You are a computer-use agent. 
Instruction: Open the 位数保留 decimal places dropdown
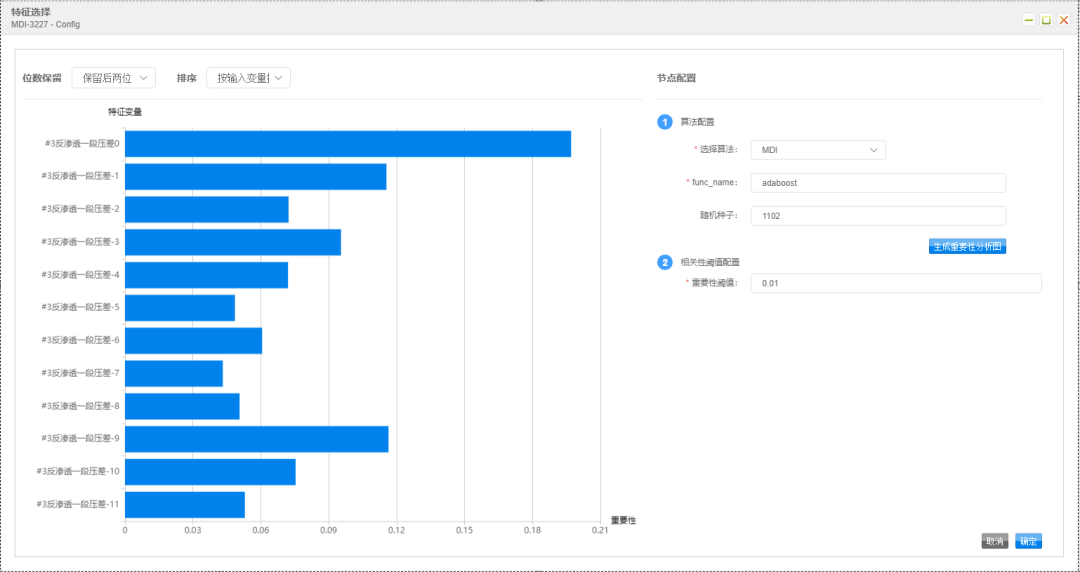coord(114,78)
